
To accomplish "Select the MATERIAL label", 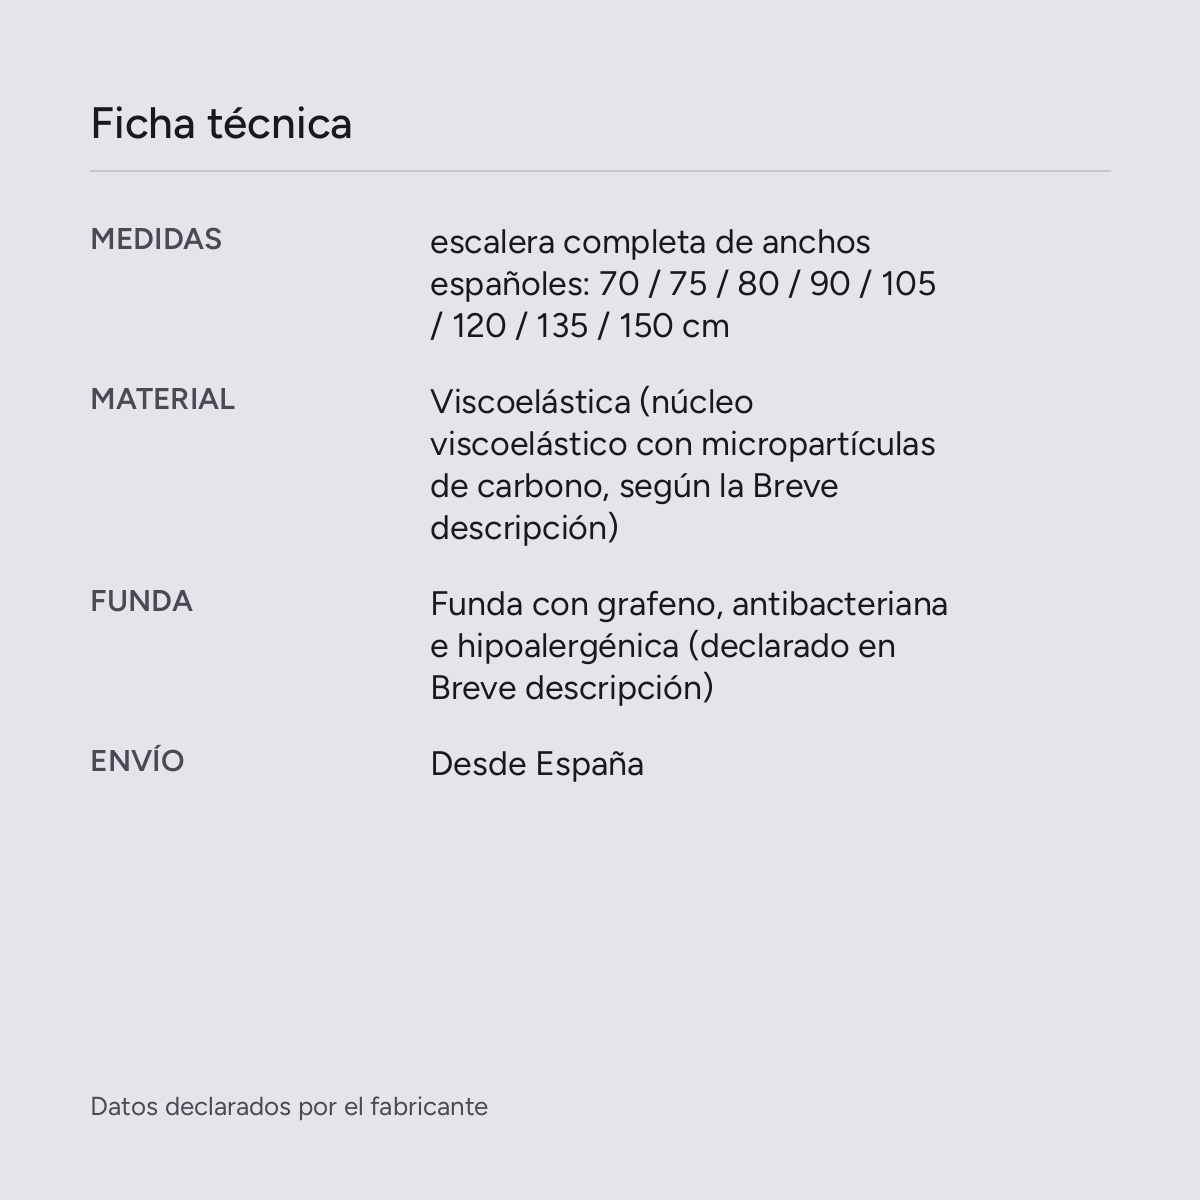I will click(x=163, y=399).
